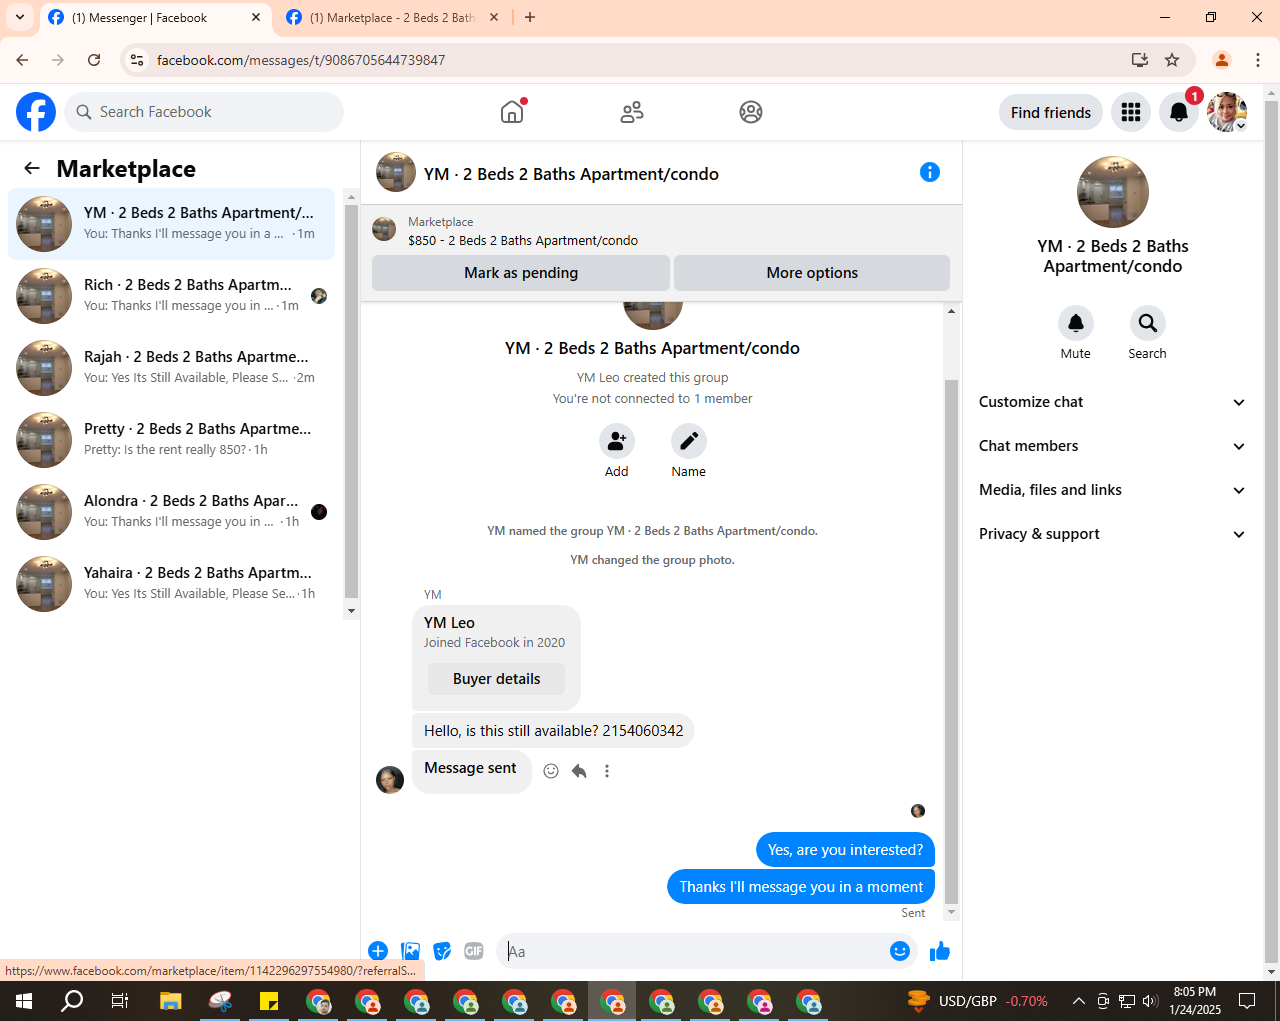Click 'Yes, are you interested?' message bubble
This screenshot has width=1280, height=1021.
[x=845, y=850]
